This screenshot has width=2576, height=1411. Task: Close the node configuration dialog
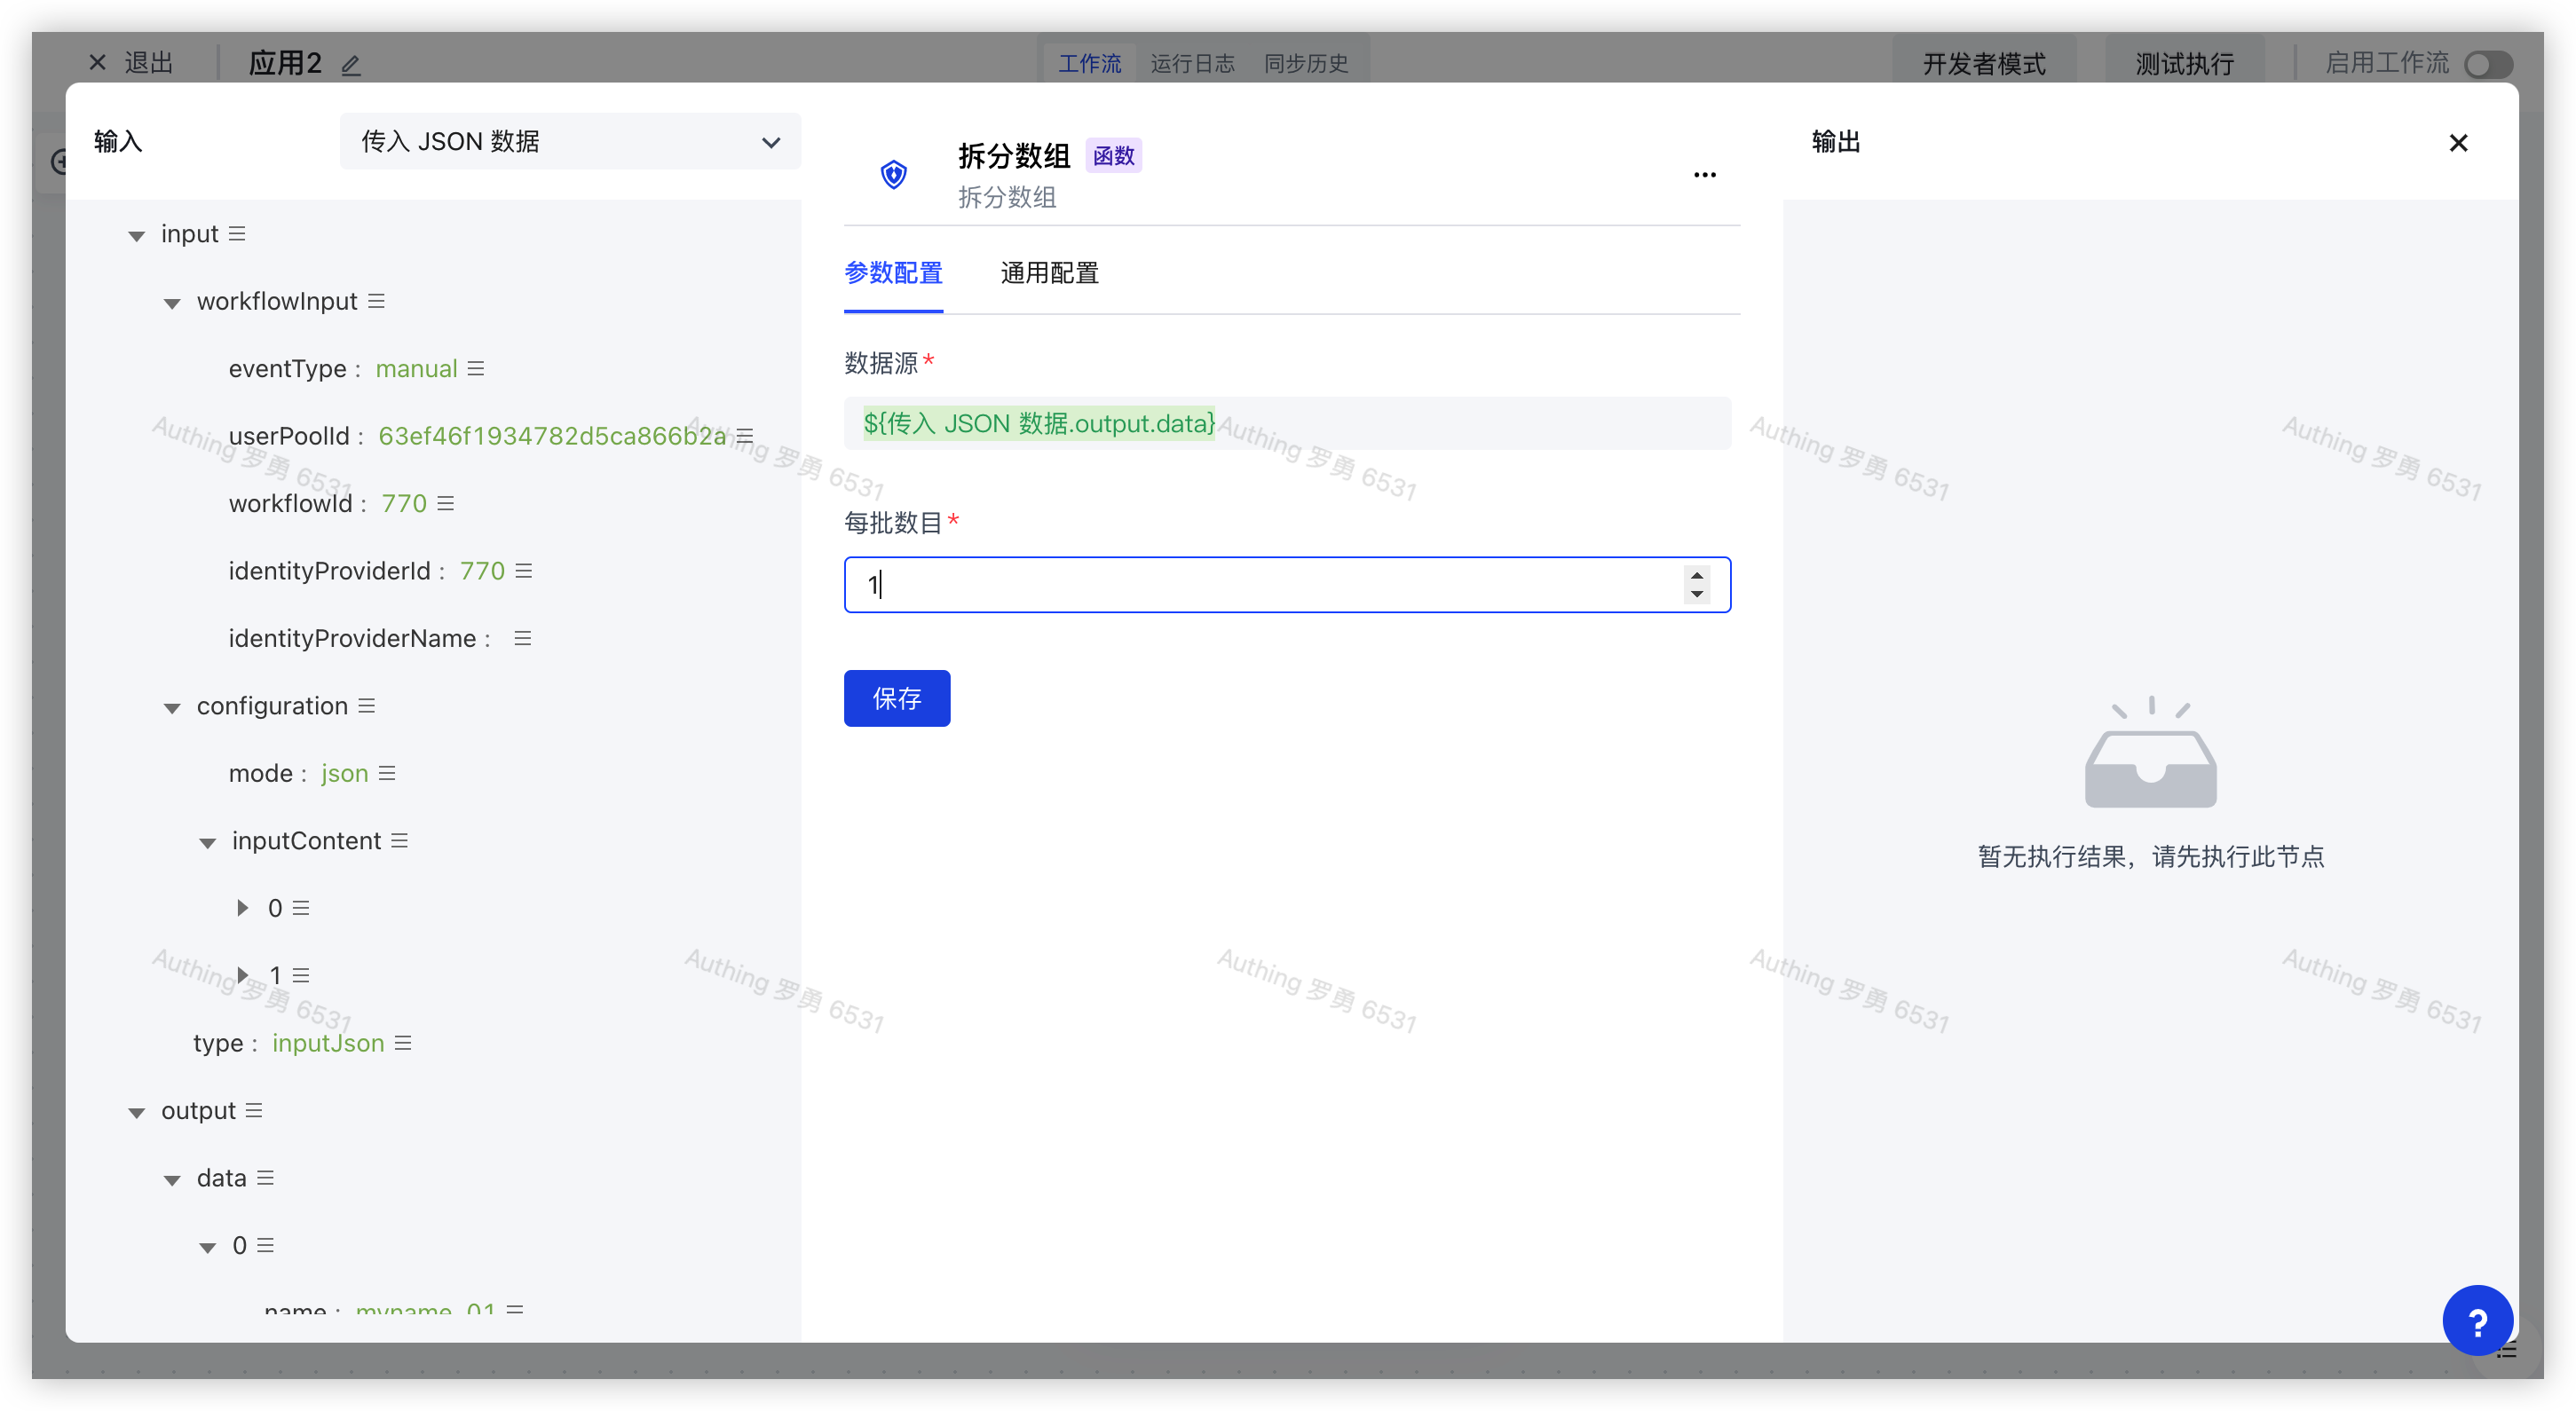2458,143
